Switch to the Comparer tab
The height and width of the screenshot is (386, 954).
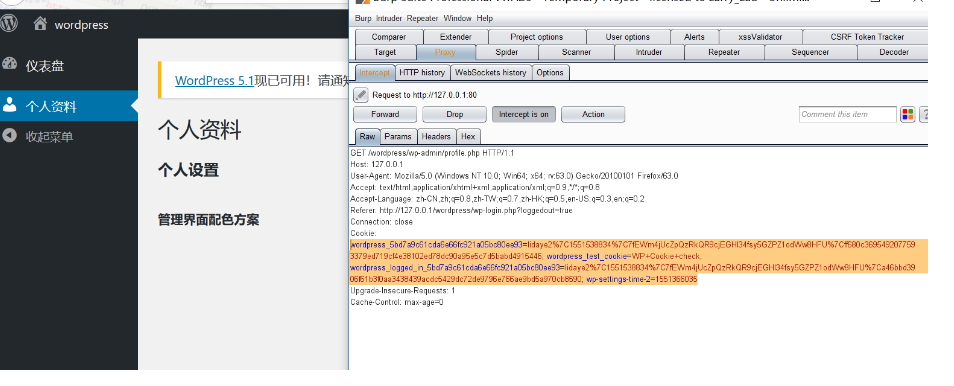389,37
